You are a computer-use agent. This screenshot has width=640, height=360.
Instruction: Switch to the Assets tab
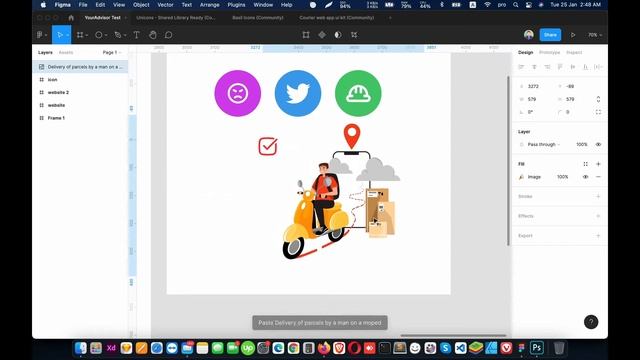(x=66, y=53)
